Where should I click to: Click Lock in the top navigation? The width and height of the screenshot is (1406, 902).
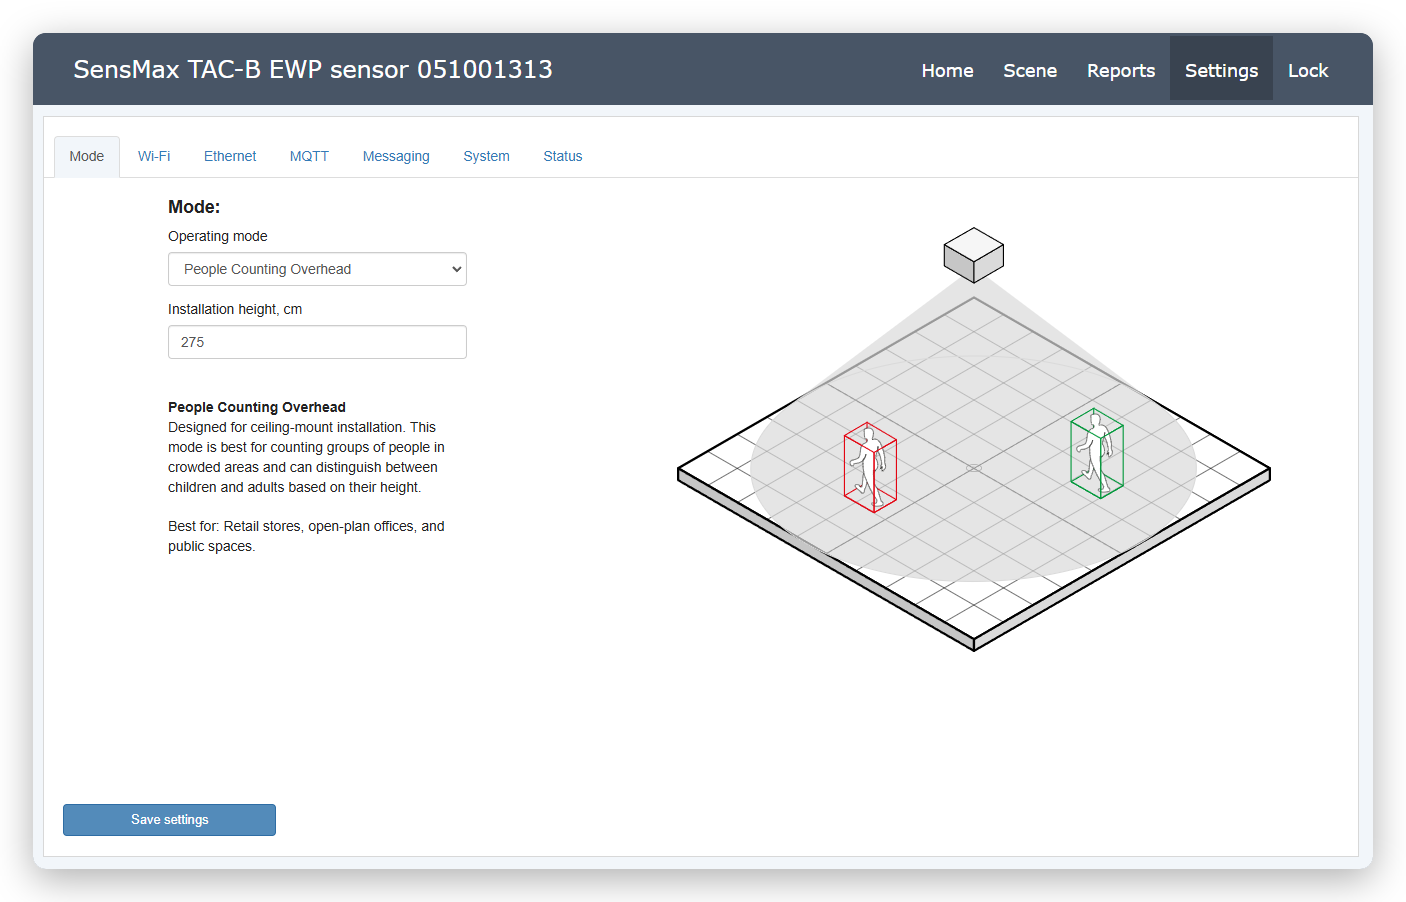[x=1308, y=70]
